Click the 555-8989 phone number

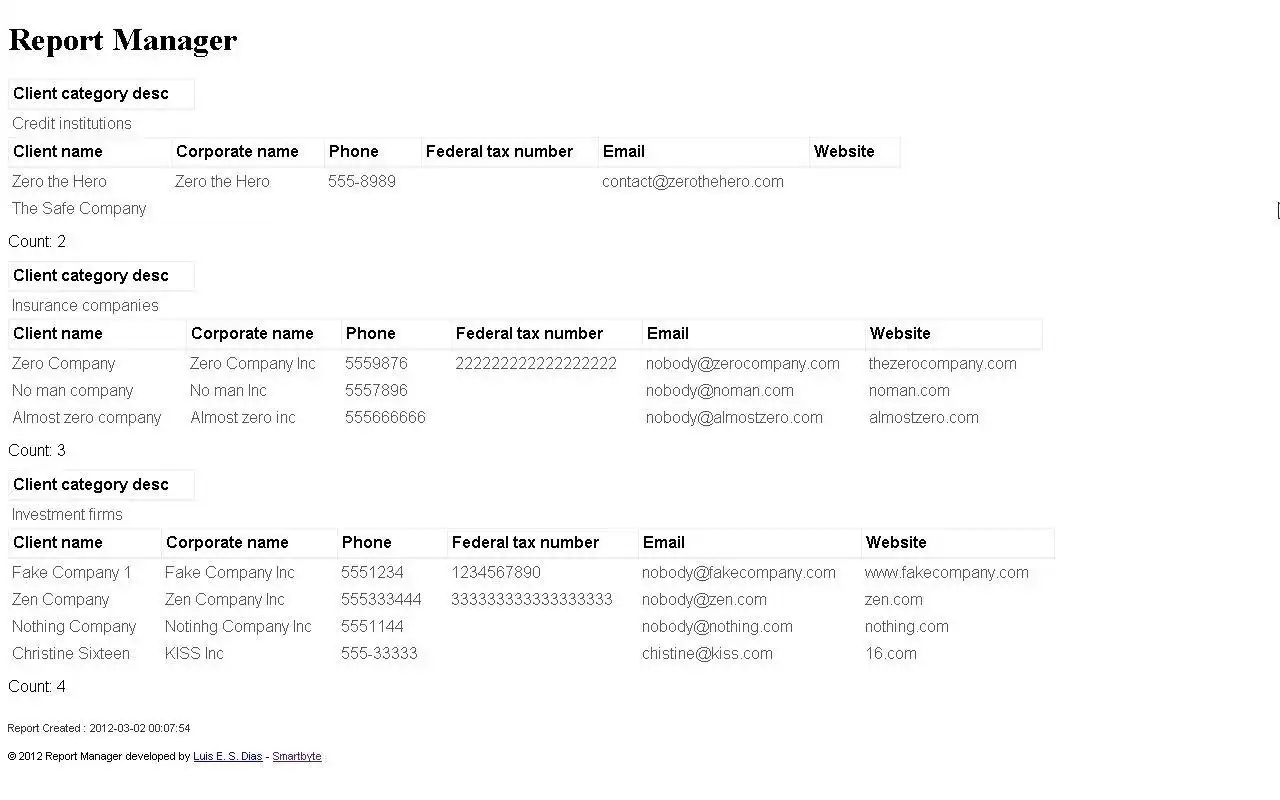tap(361, 182)
